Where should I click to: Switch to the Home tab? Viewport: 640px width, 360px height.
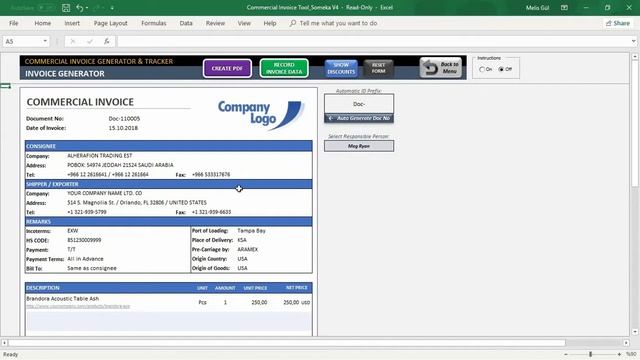pos(42,23)
